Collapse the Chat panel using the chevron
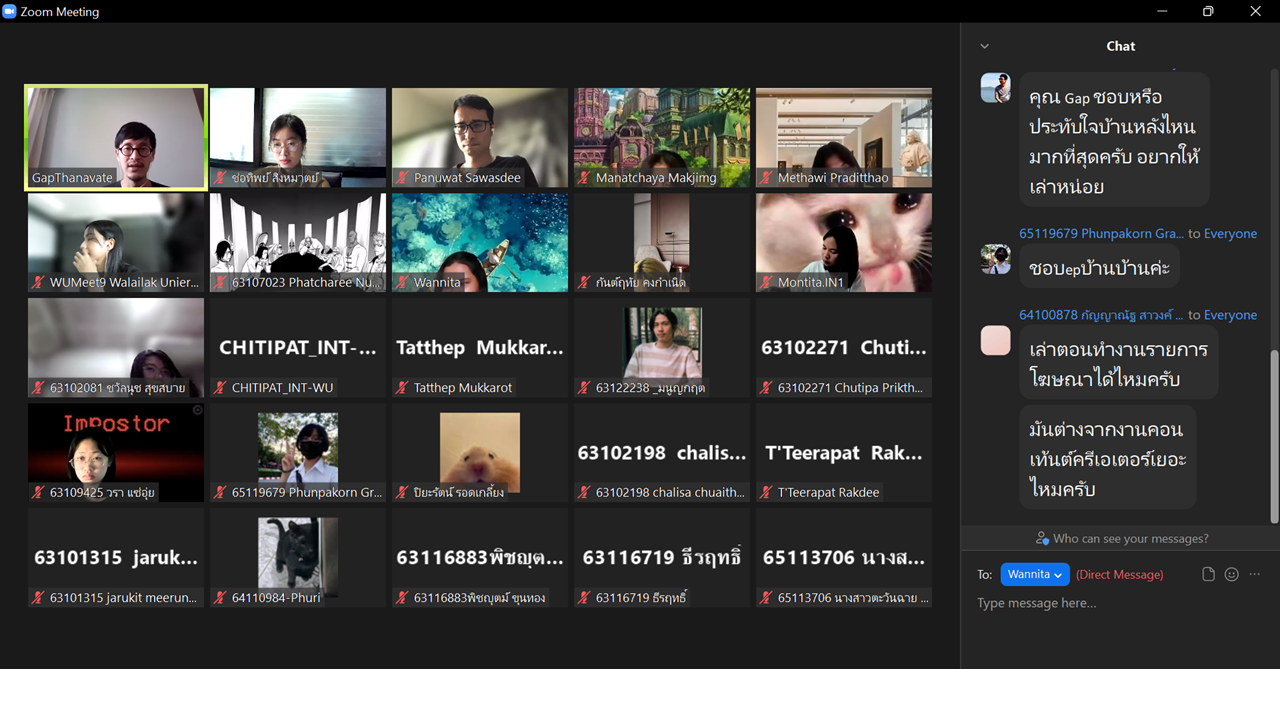This screenshot has width=1280, height=720. click(x=984, y=46)
